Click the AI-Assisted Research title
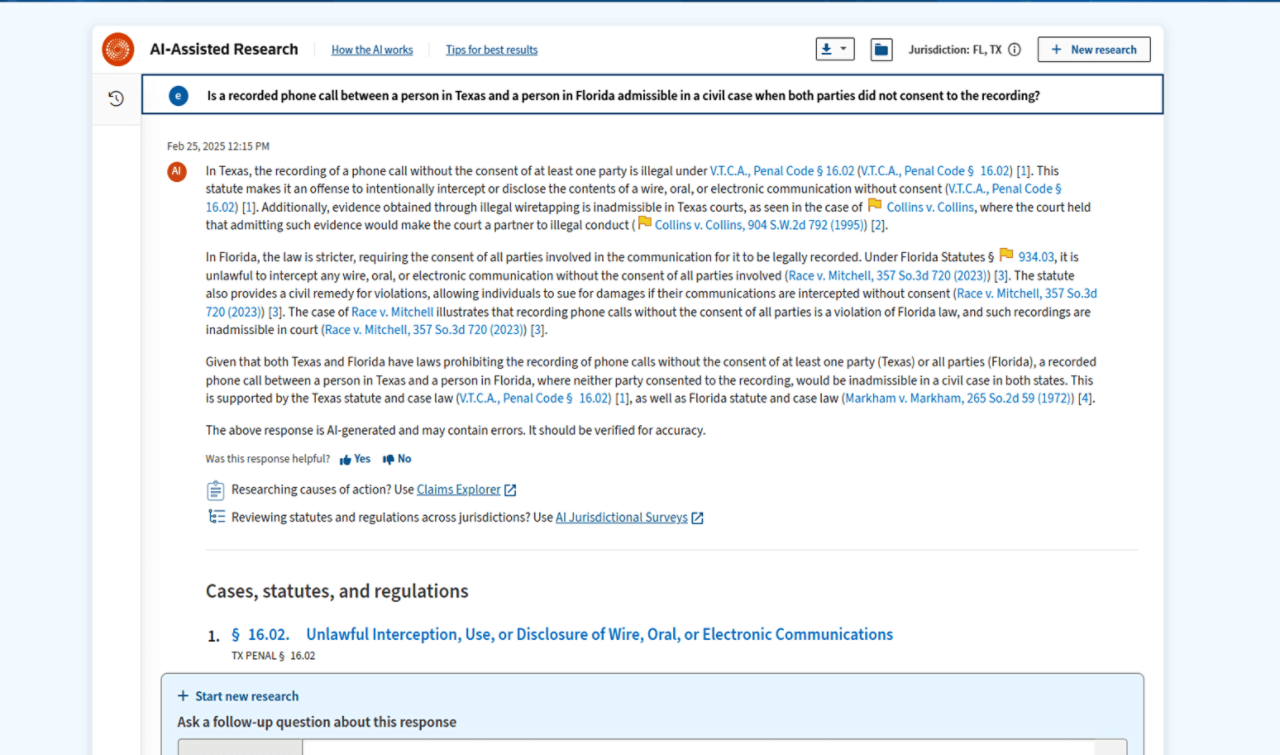1280x755 pixels. point(224,49)
